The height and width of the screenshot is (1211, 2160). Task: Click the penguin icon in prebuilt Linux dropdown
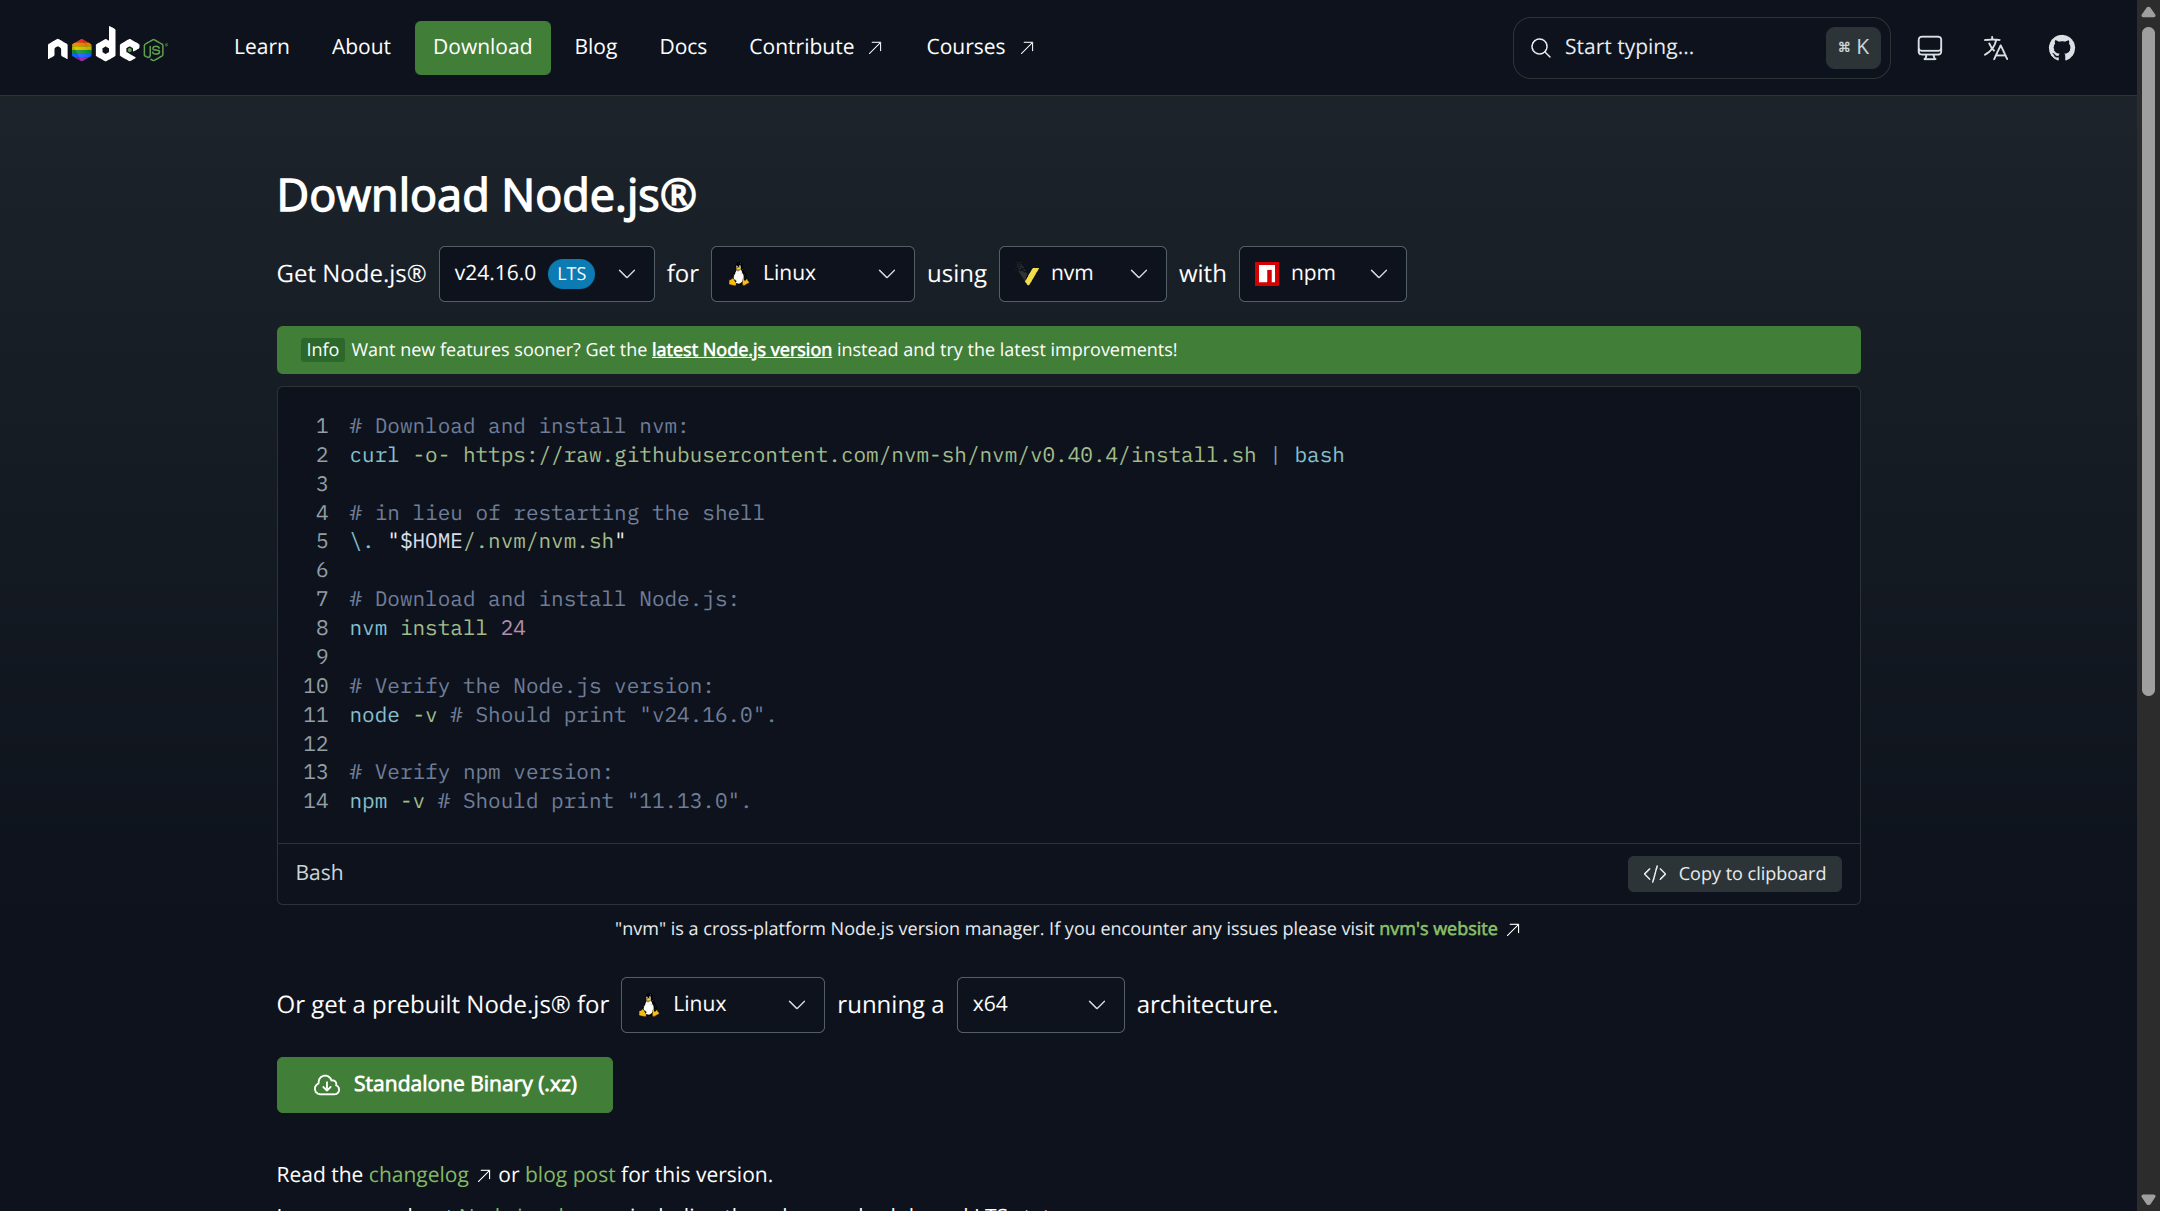click(649, 1006)
